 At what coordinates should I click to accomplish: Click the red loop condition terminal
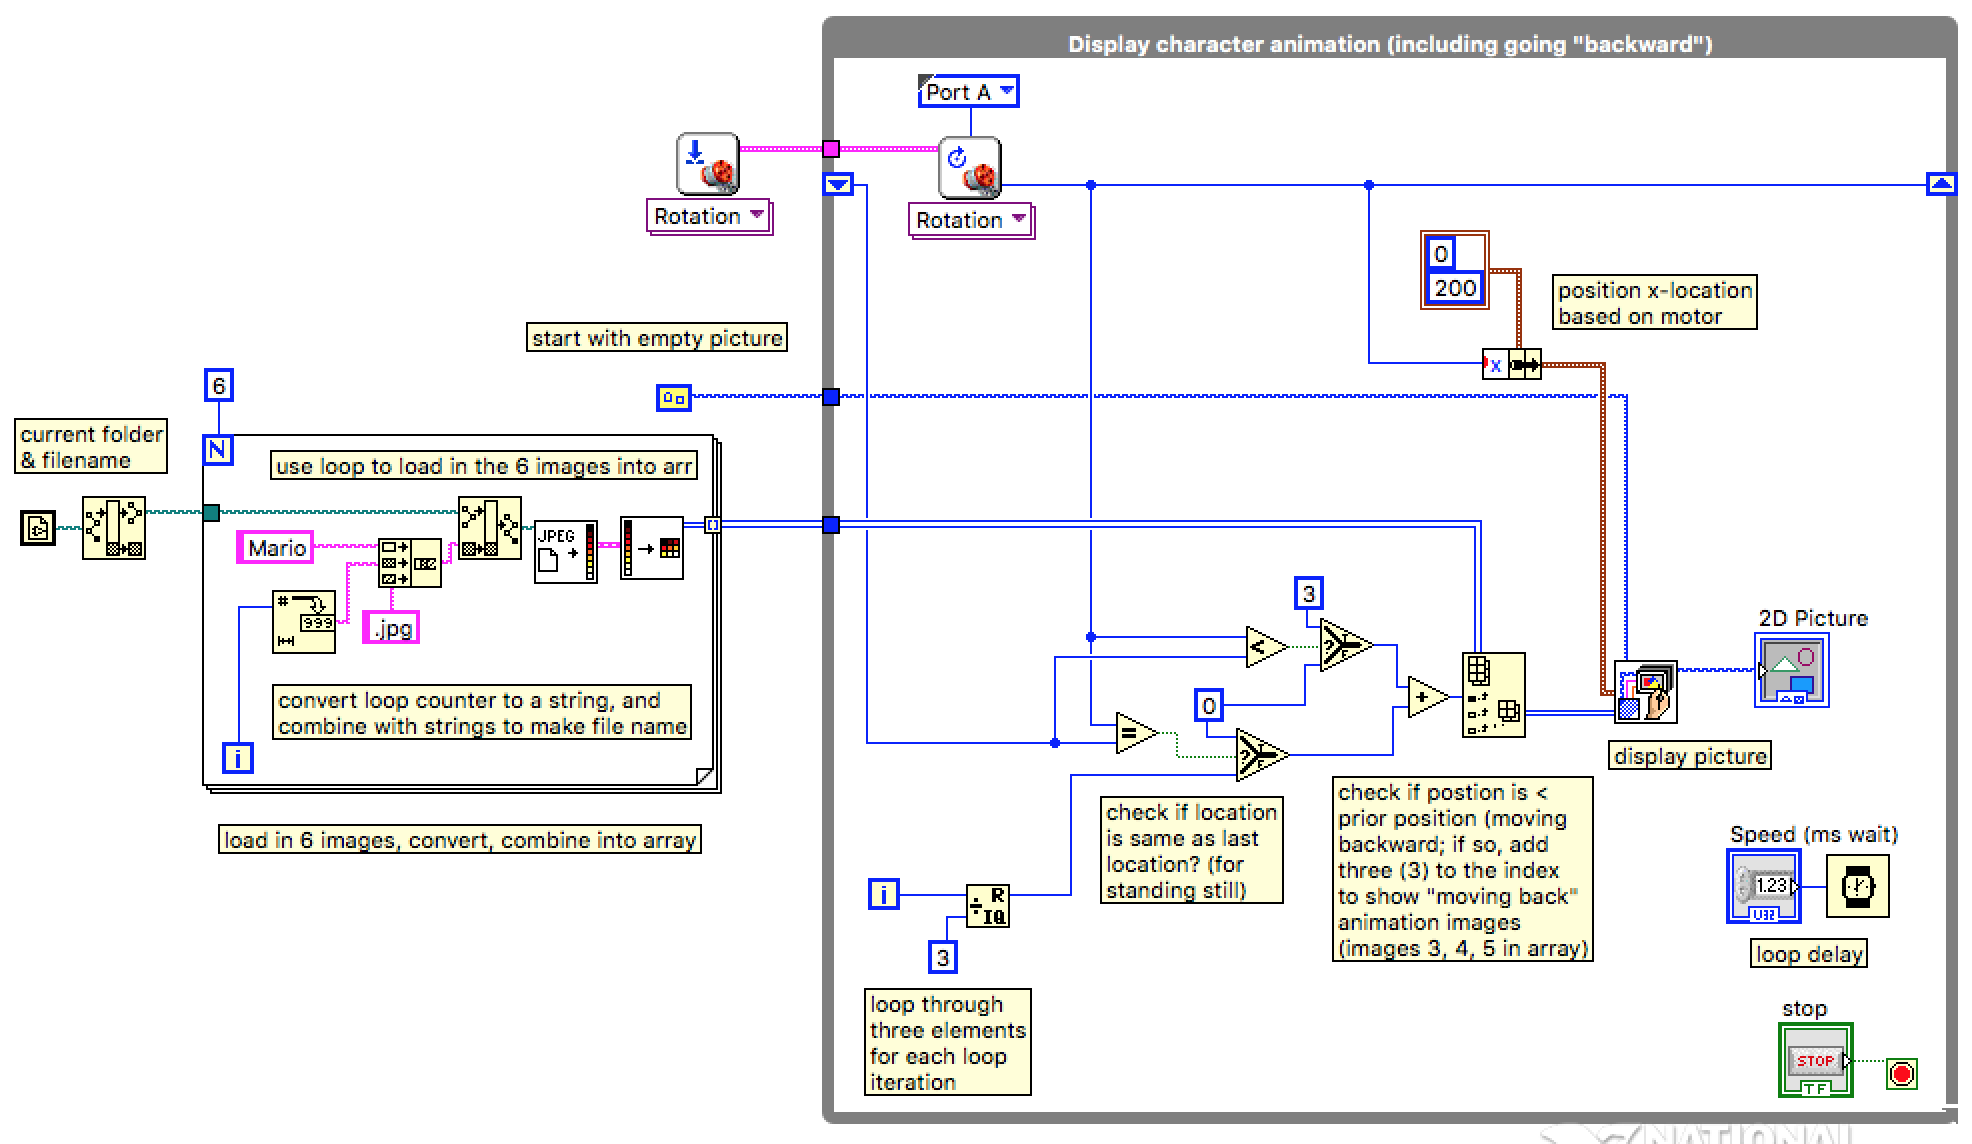[x=1901, y=1074]
